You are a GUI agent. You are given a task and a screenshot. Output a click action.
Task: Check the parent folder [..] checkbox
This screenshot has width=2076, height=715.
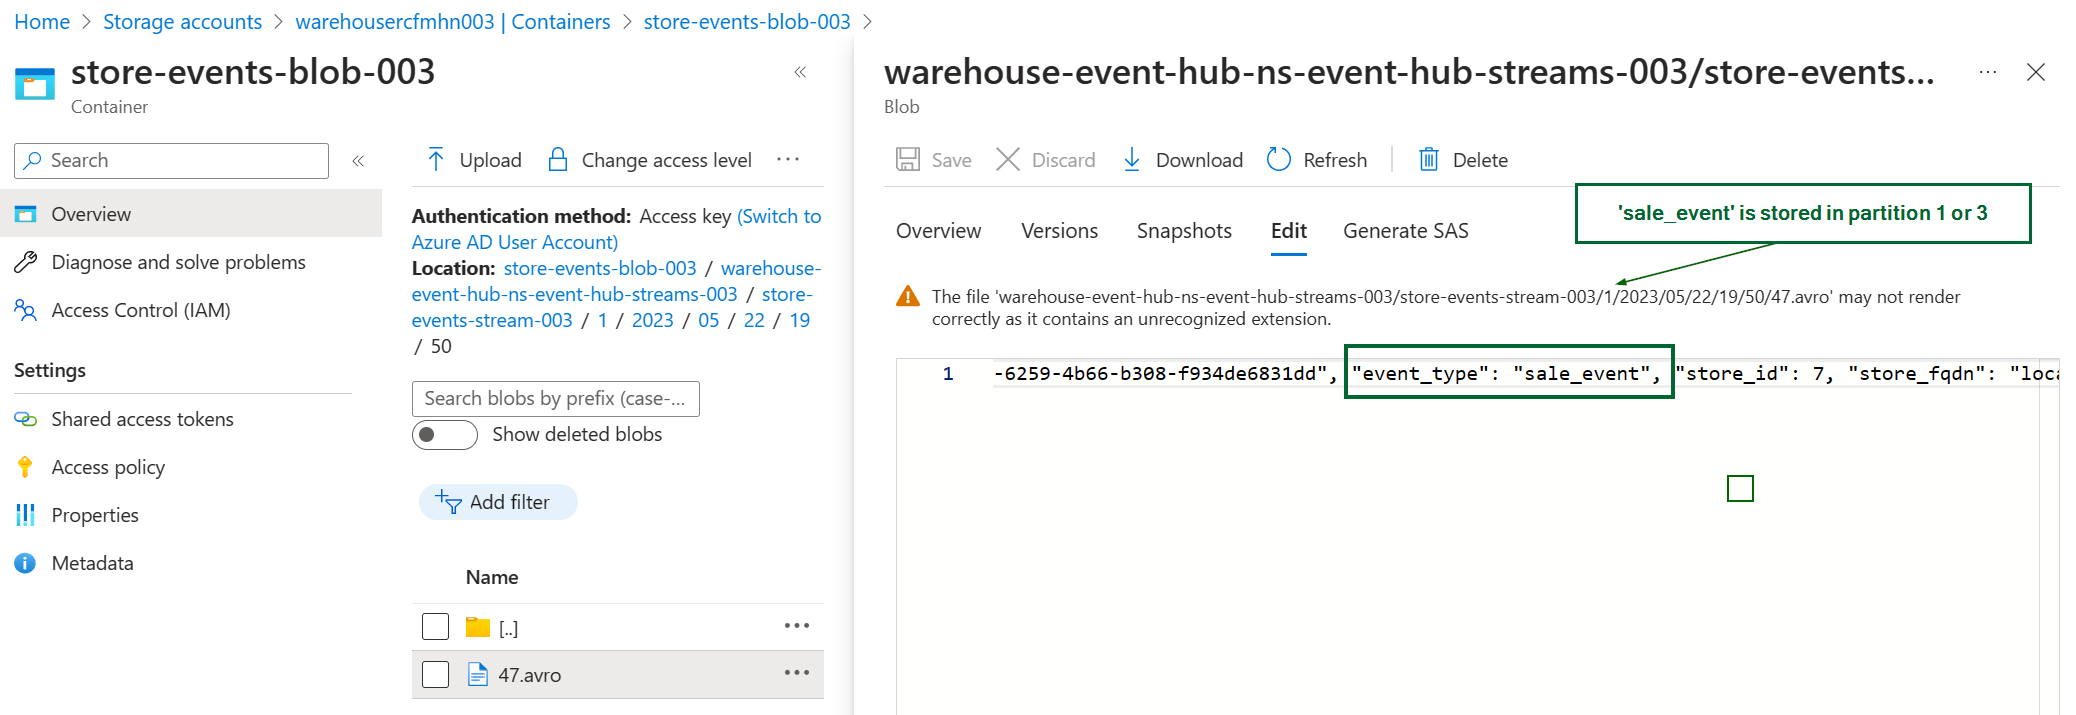435,627
